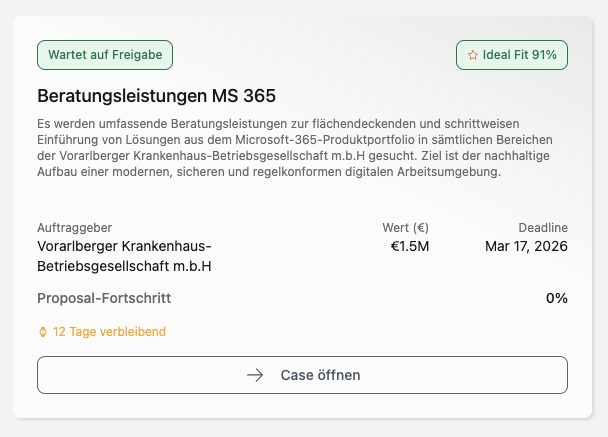This screenshot has height=437, width=608.
Task: Click the Wert (€) column label
Action: pyautogui.click(x=405, y=228)
